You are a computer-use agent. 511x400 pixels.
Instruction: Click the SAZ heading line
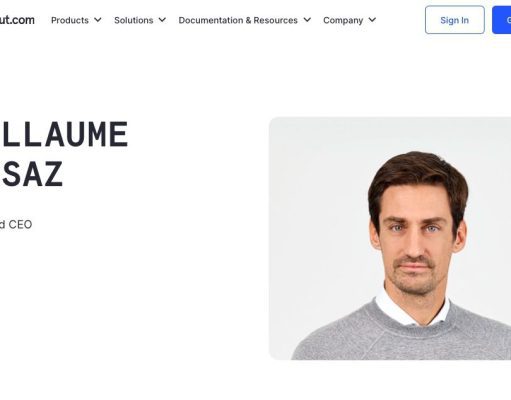pos(32,174)
